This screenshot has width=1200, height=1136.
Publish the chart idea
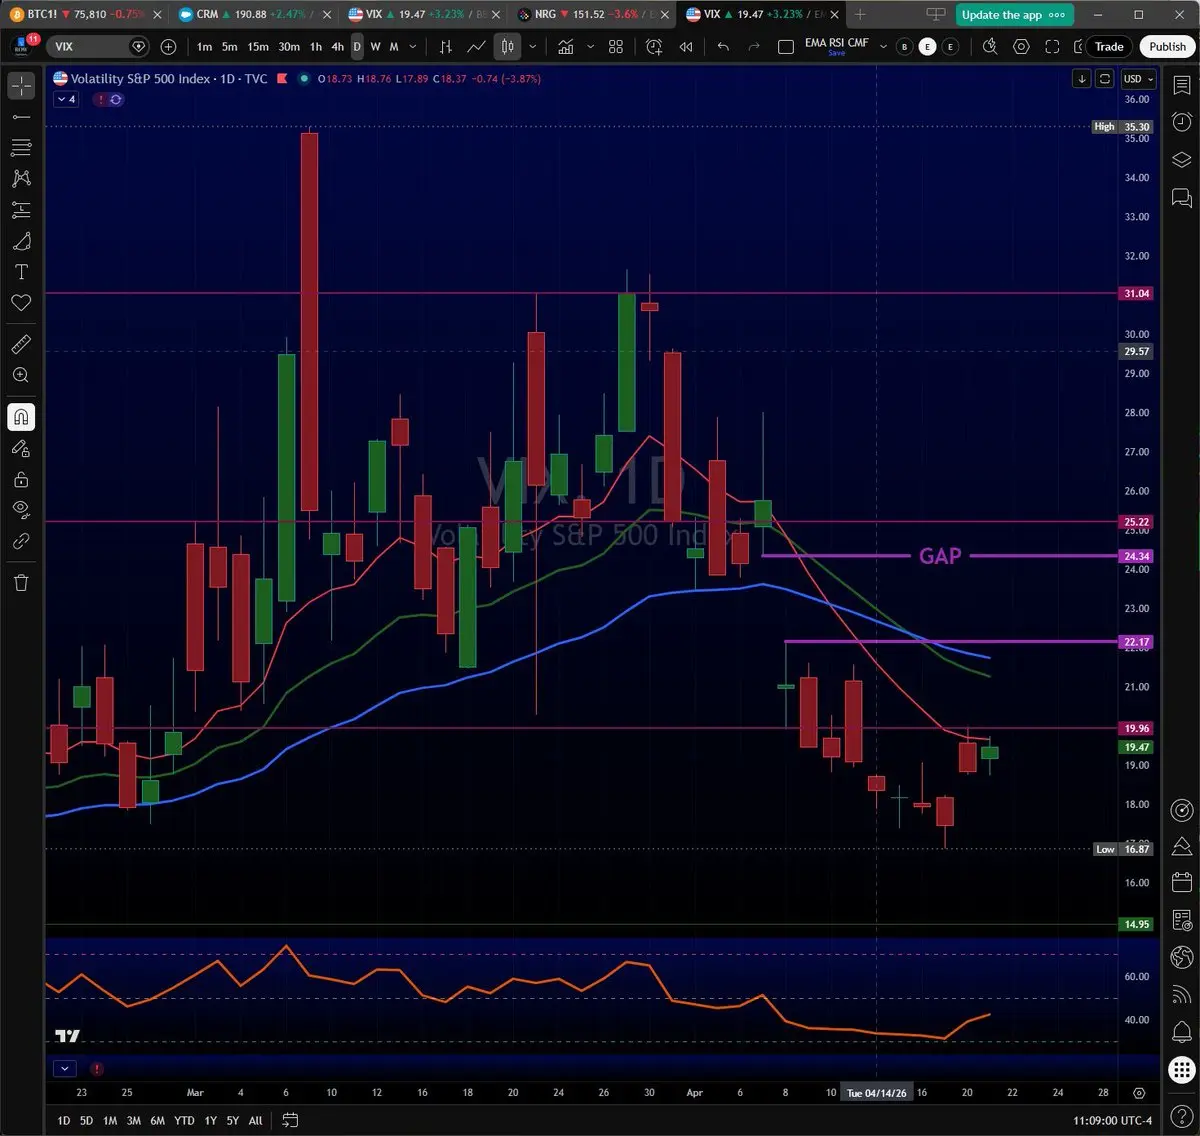click(1167, 47)
